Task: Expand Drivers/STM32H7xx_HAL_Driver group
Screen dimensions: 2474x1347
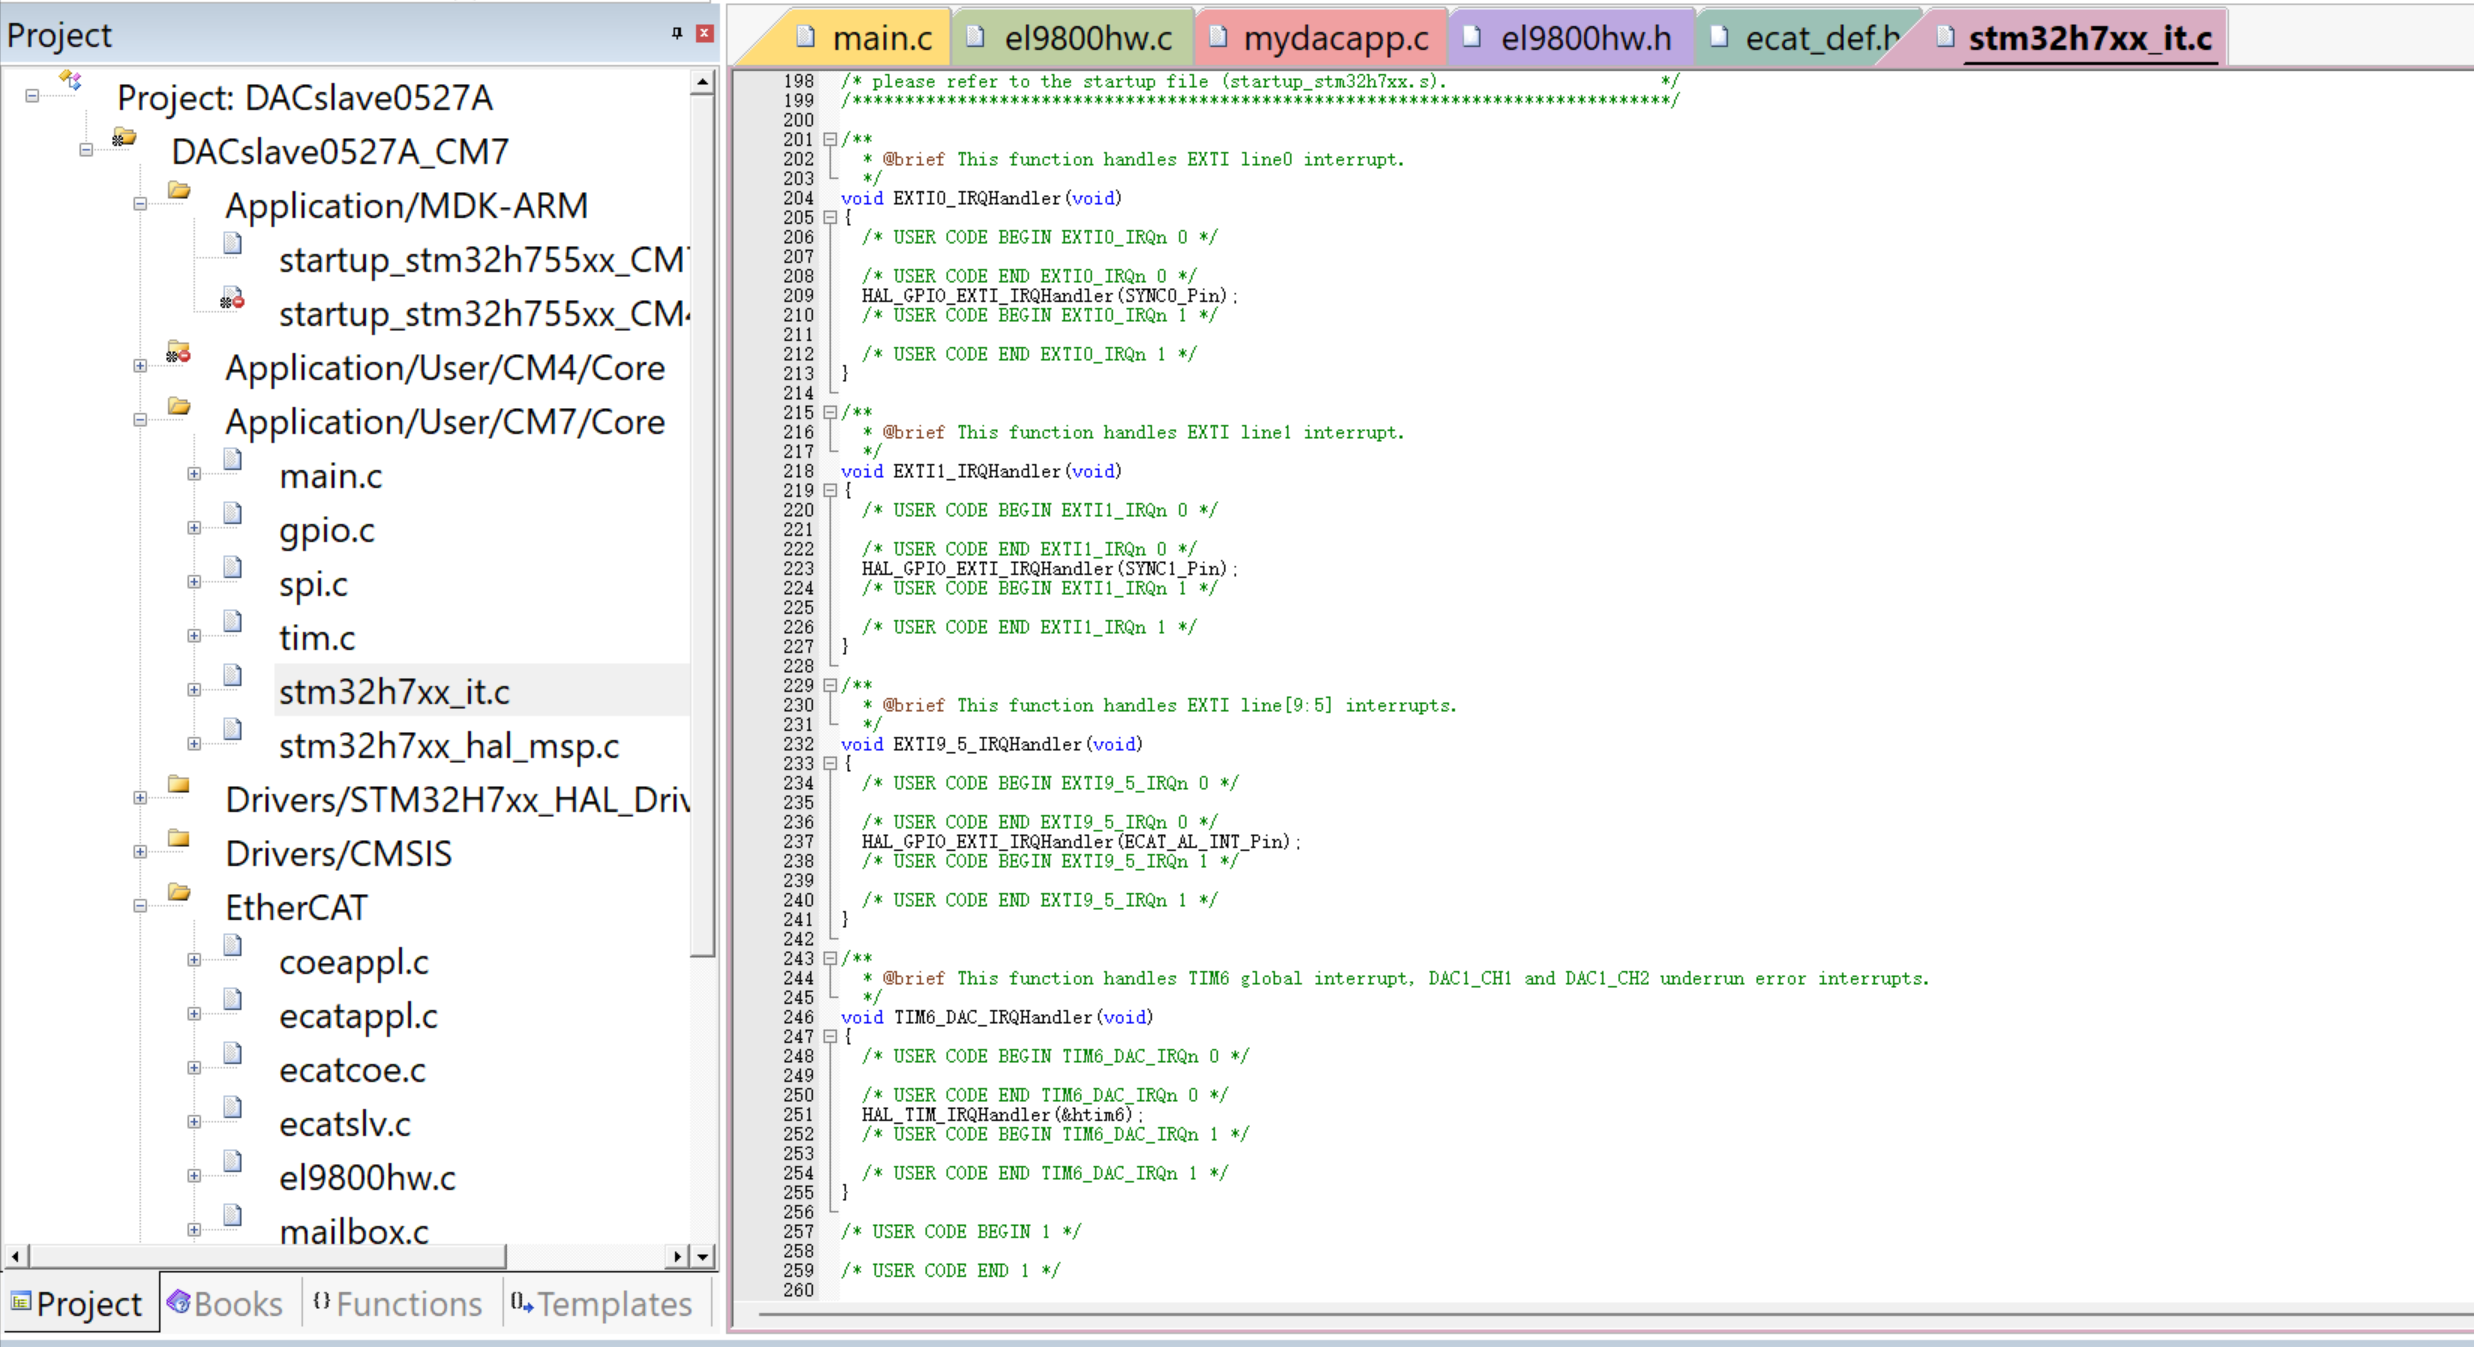Action: [140, 798]
